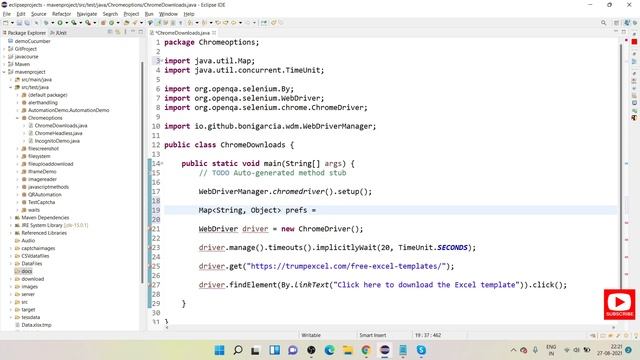Place cursor on line 19 after prefs =

point(318,210)
